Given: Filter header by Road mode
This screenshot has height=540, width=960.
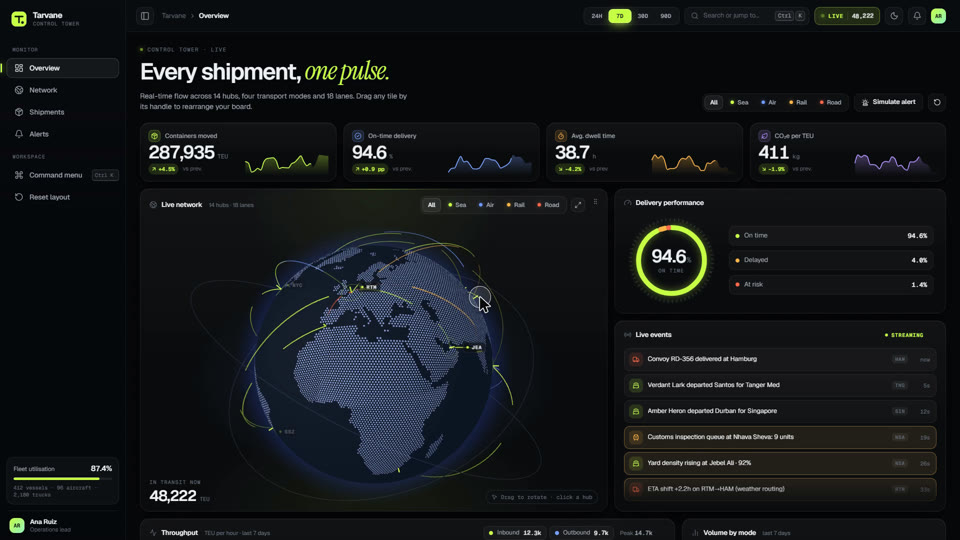Looking at the screenshot, I should tap(830, 102).
